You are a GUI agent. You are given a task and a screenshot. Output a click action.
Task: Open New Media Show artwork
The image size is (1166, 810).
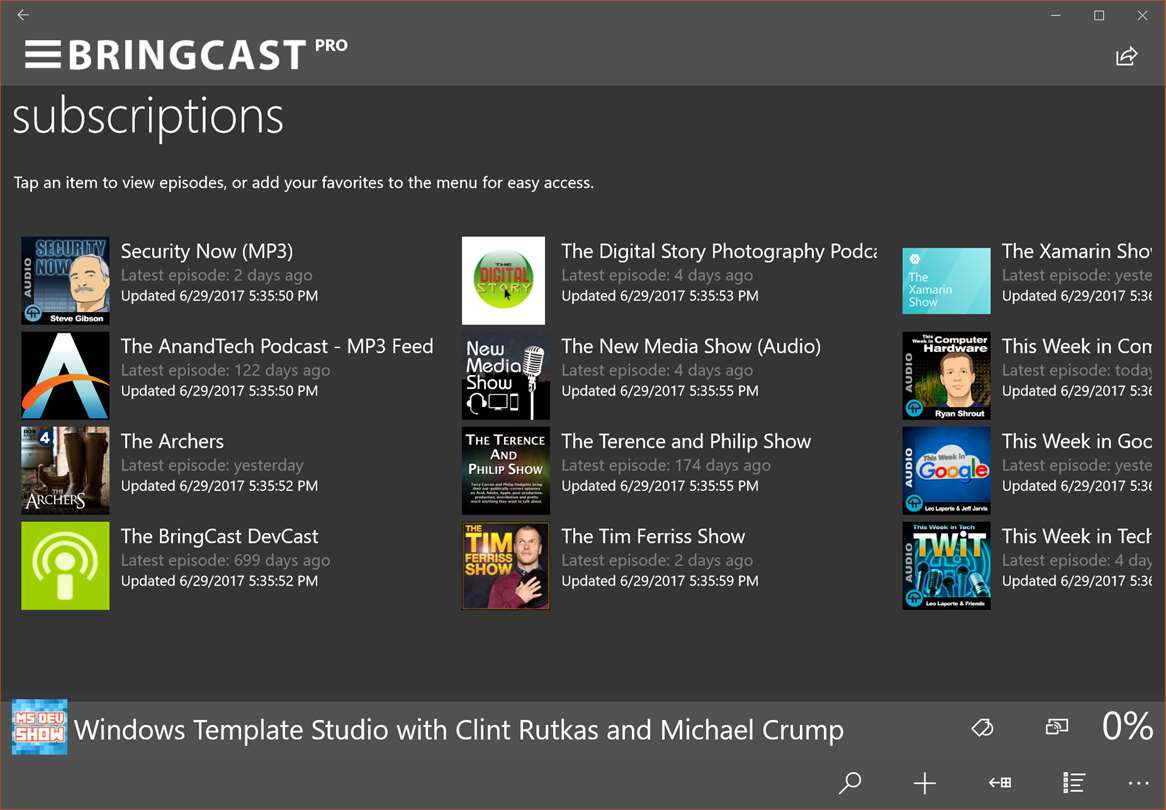pos(506,376)
